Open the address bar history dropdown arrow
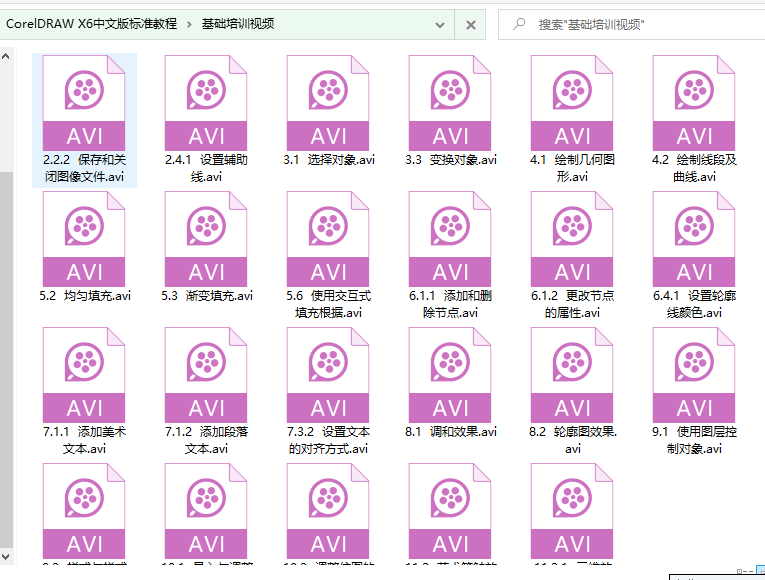765x580 pixels. 440,25
